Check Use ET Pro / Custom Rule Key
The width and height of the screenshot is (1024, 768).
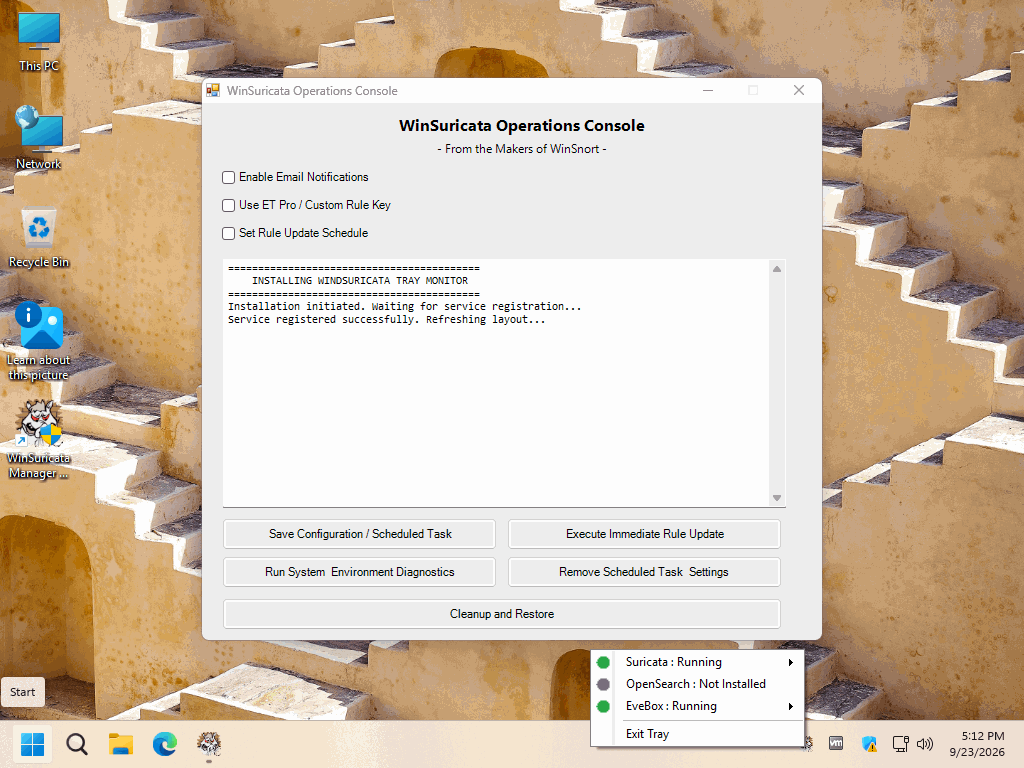point(229,206)
